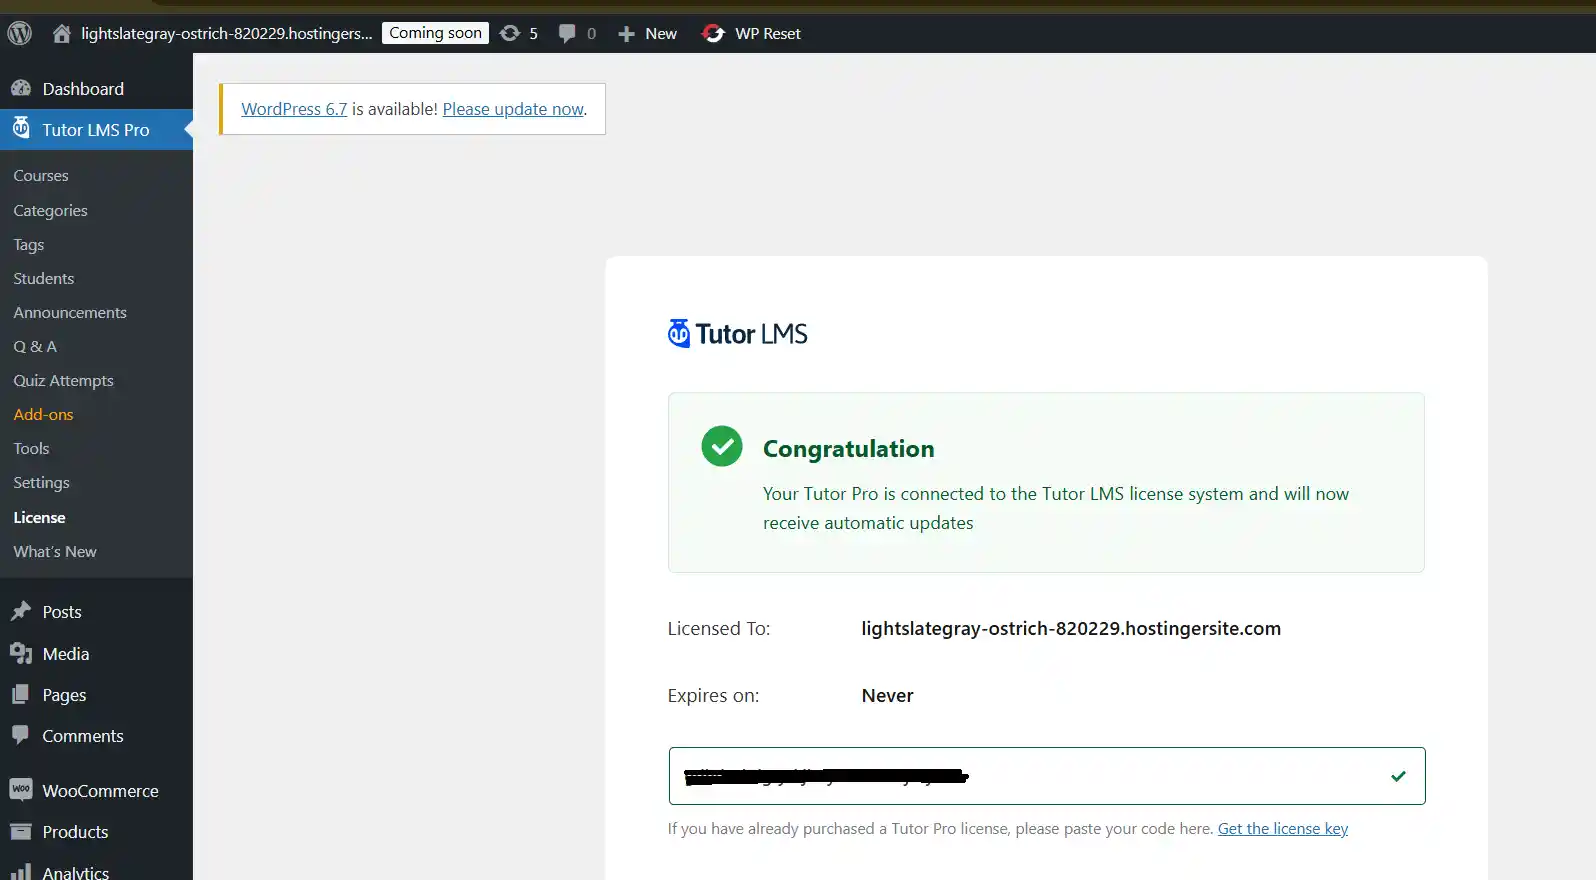Click the licensed domain lightslategray-ostrich-820229.hostingersite.com
The width and height of the screenshot is (1596, 880).
point(1071,628)
